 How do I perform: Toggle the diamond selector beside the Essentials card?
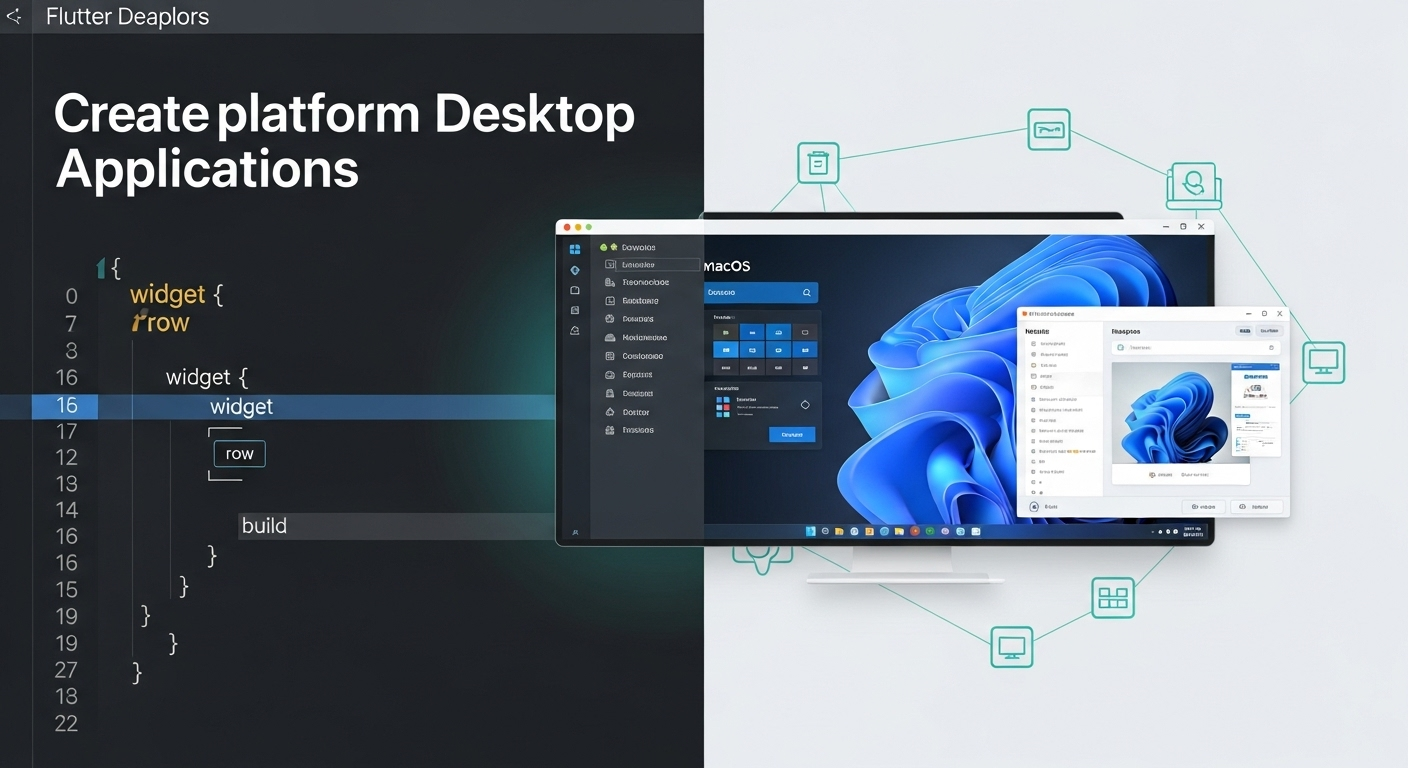tap(804, 405)
